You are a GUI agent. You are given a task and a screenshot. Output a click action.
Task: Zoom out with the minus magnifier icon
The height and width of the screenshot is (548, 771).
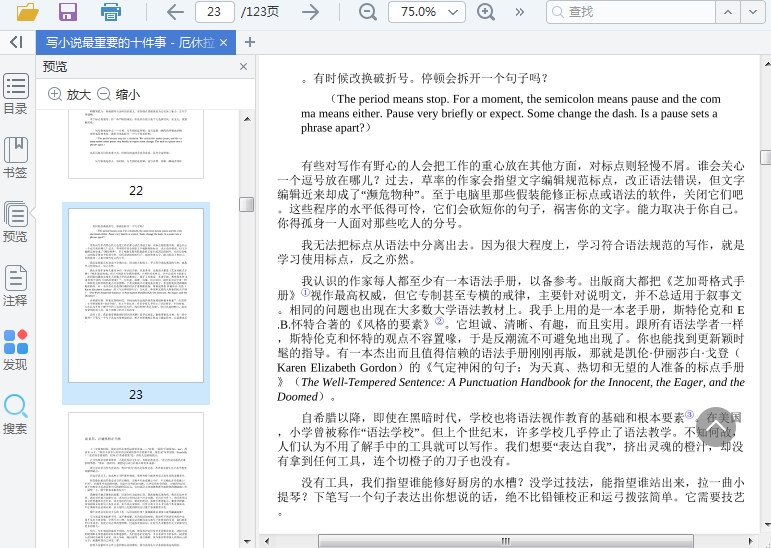tap(368, 12)
